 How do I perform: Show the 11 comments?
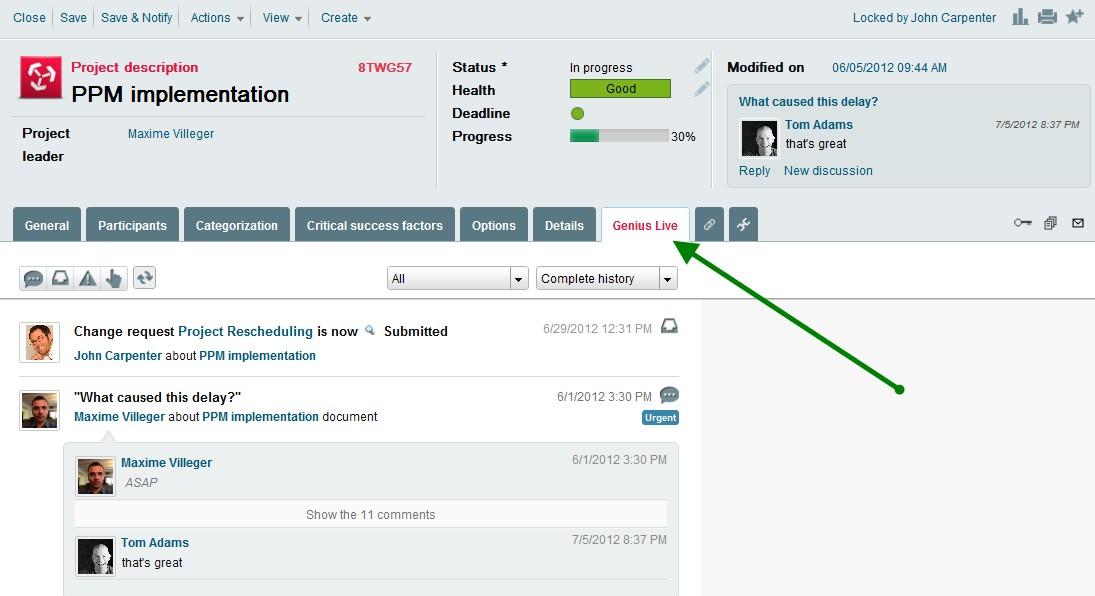pos(371,514)
